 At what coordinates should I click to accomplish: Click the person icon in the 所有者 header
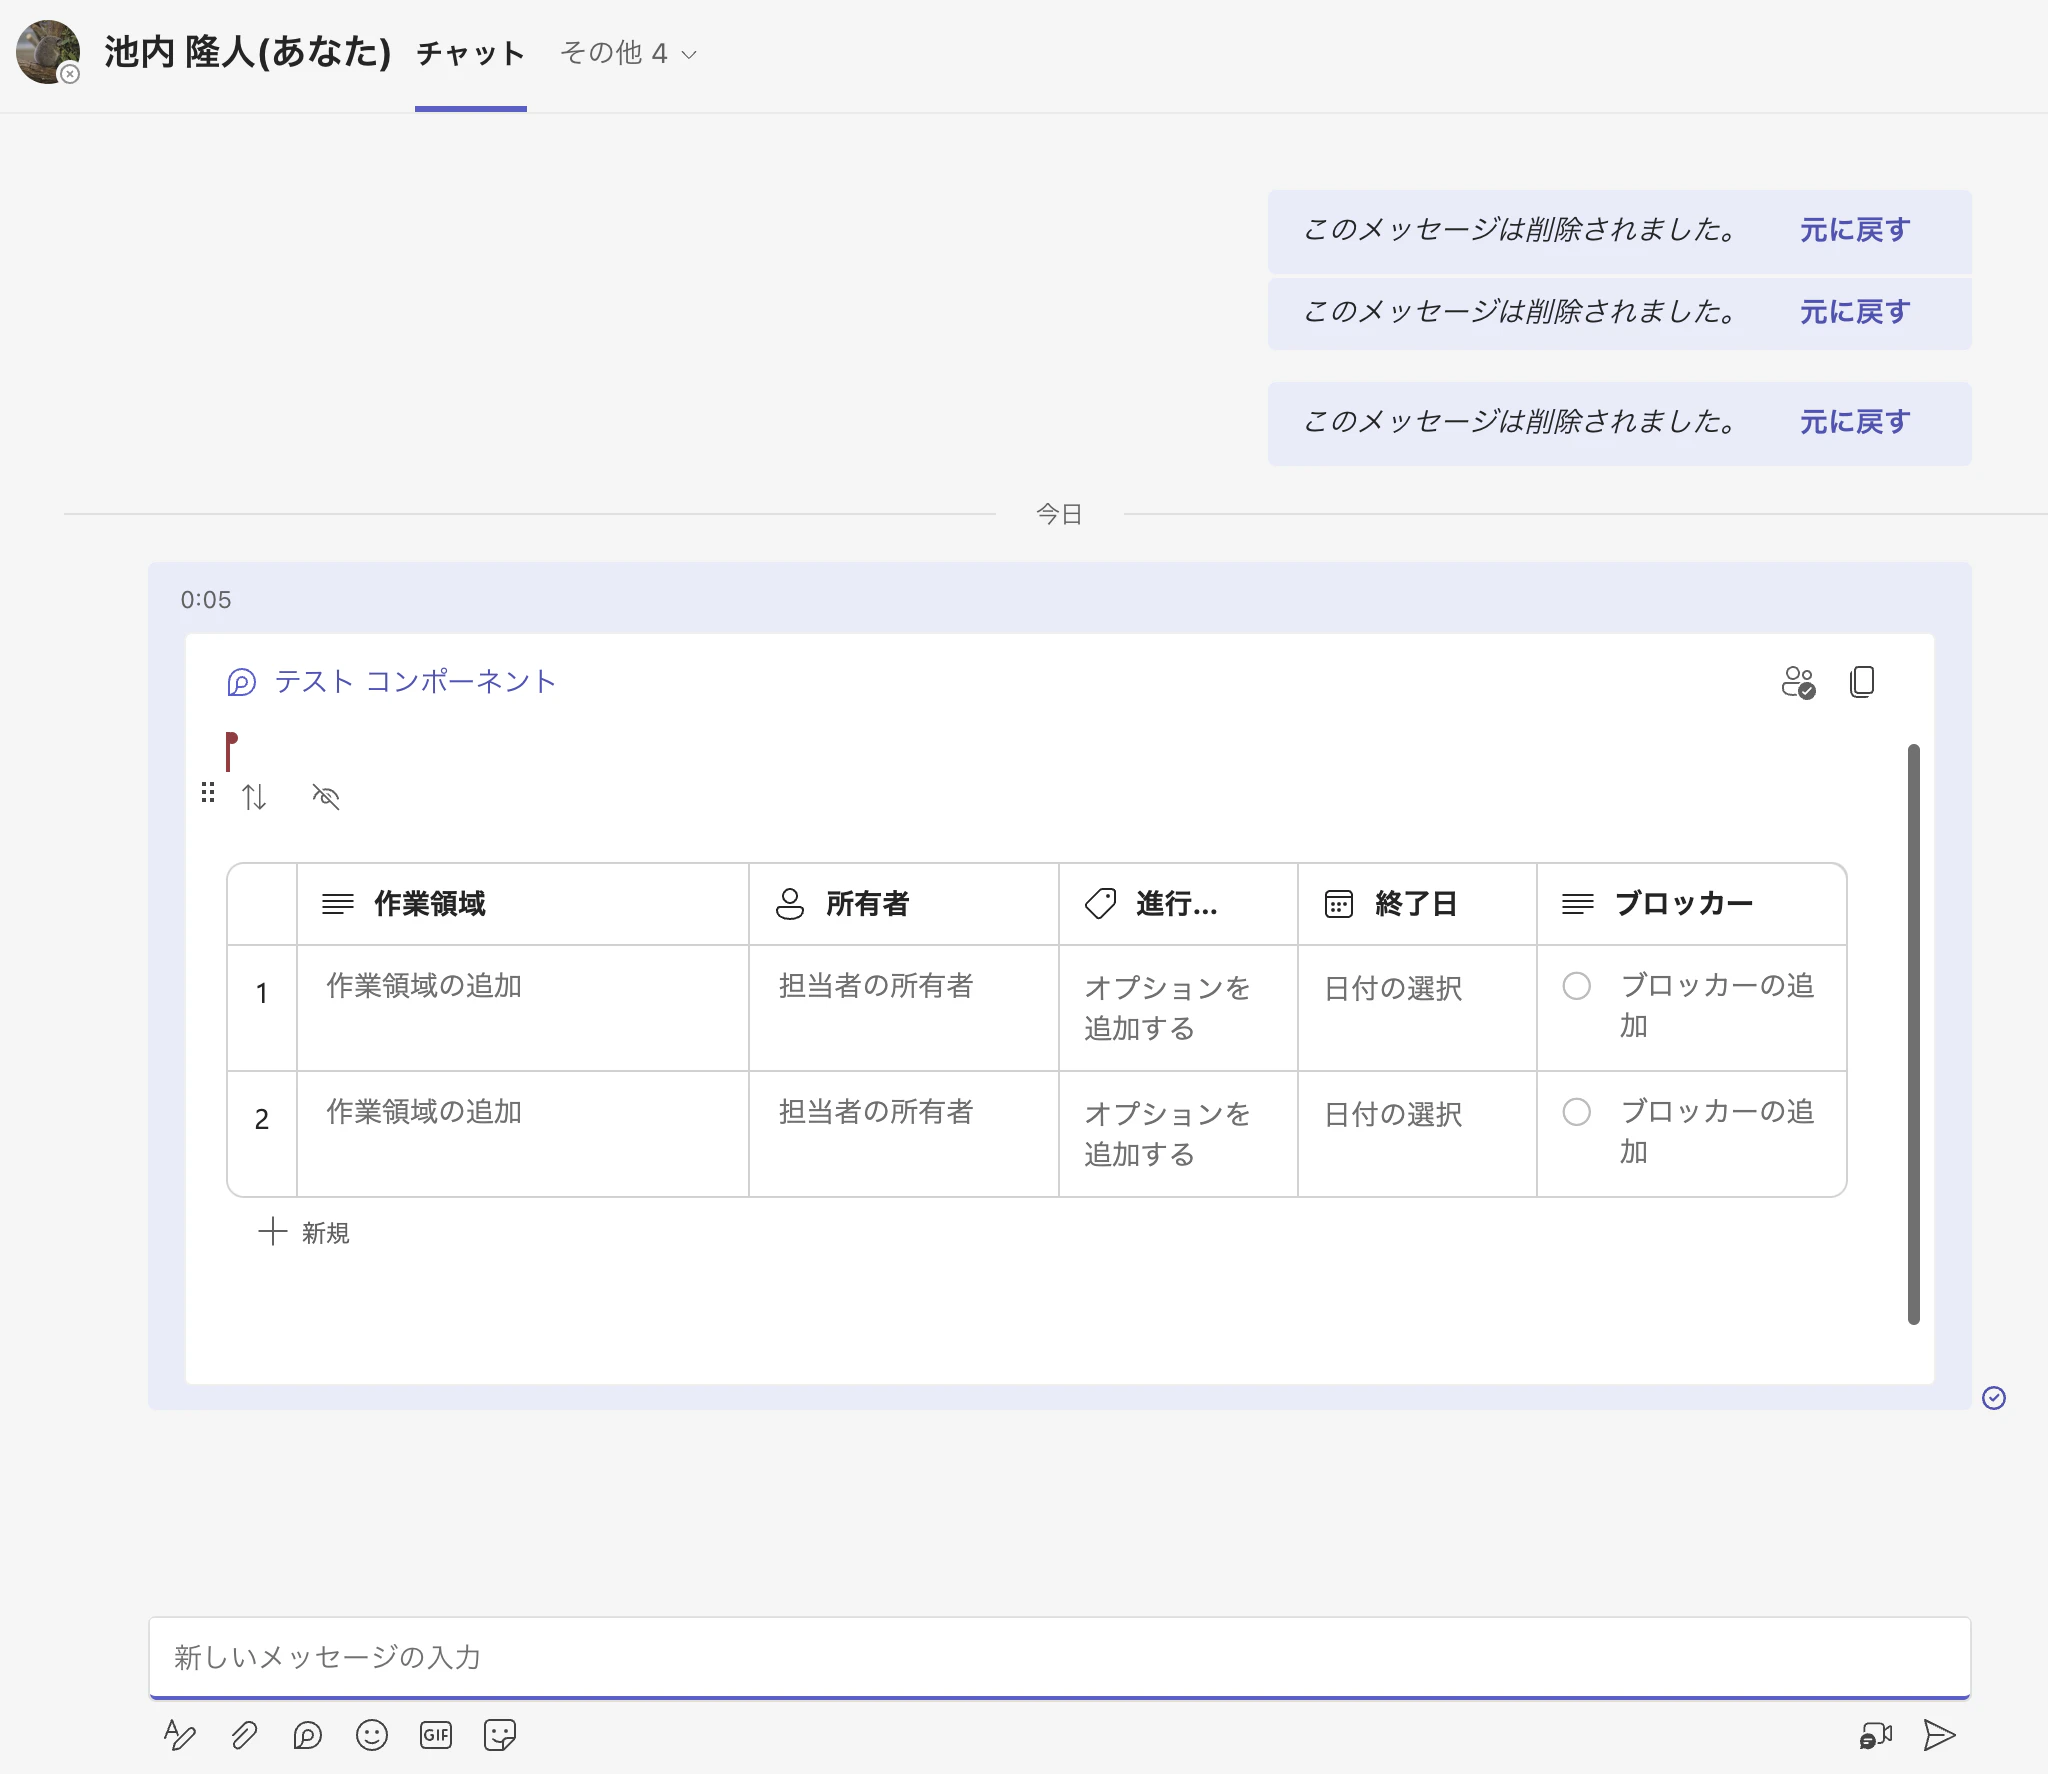pyautogui.click(x=790, y=904)
